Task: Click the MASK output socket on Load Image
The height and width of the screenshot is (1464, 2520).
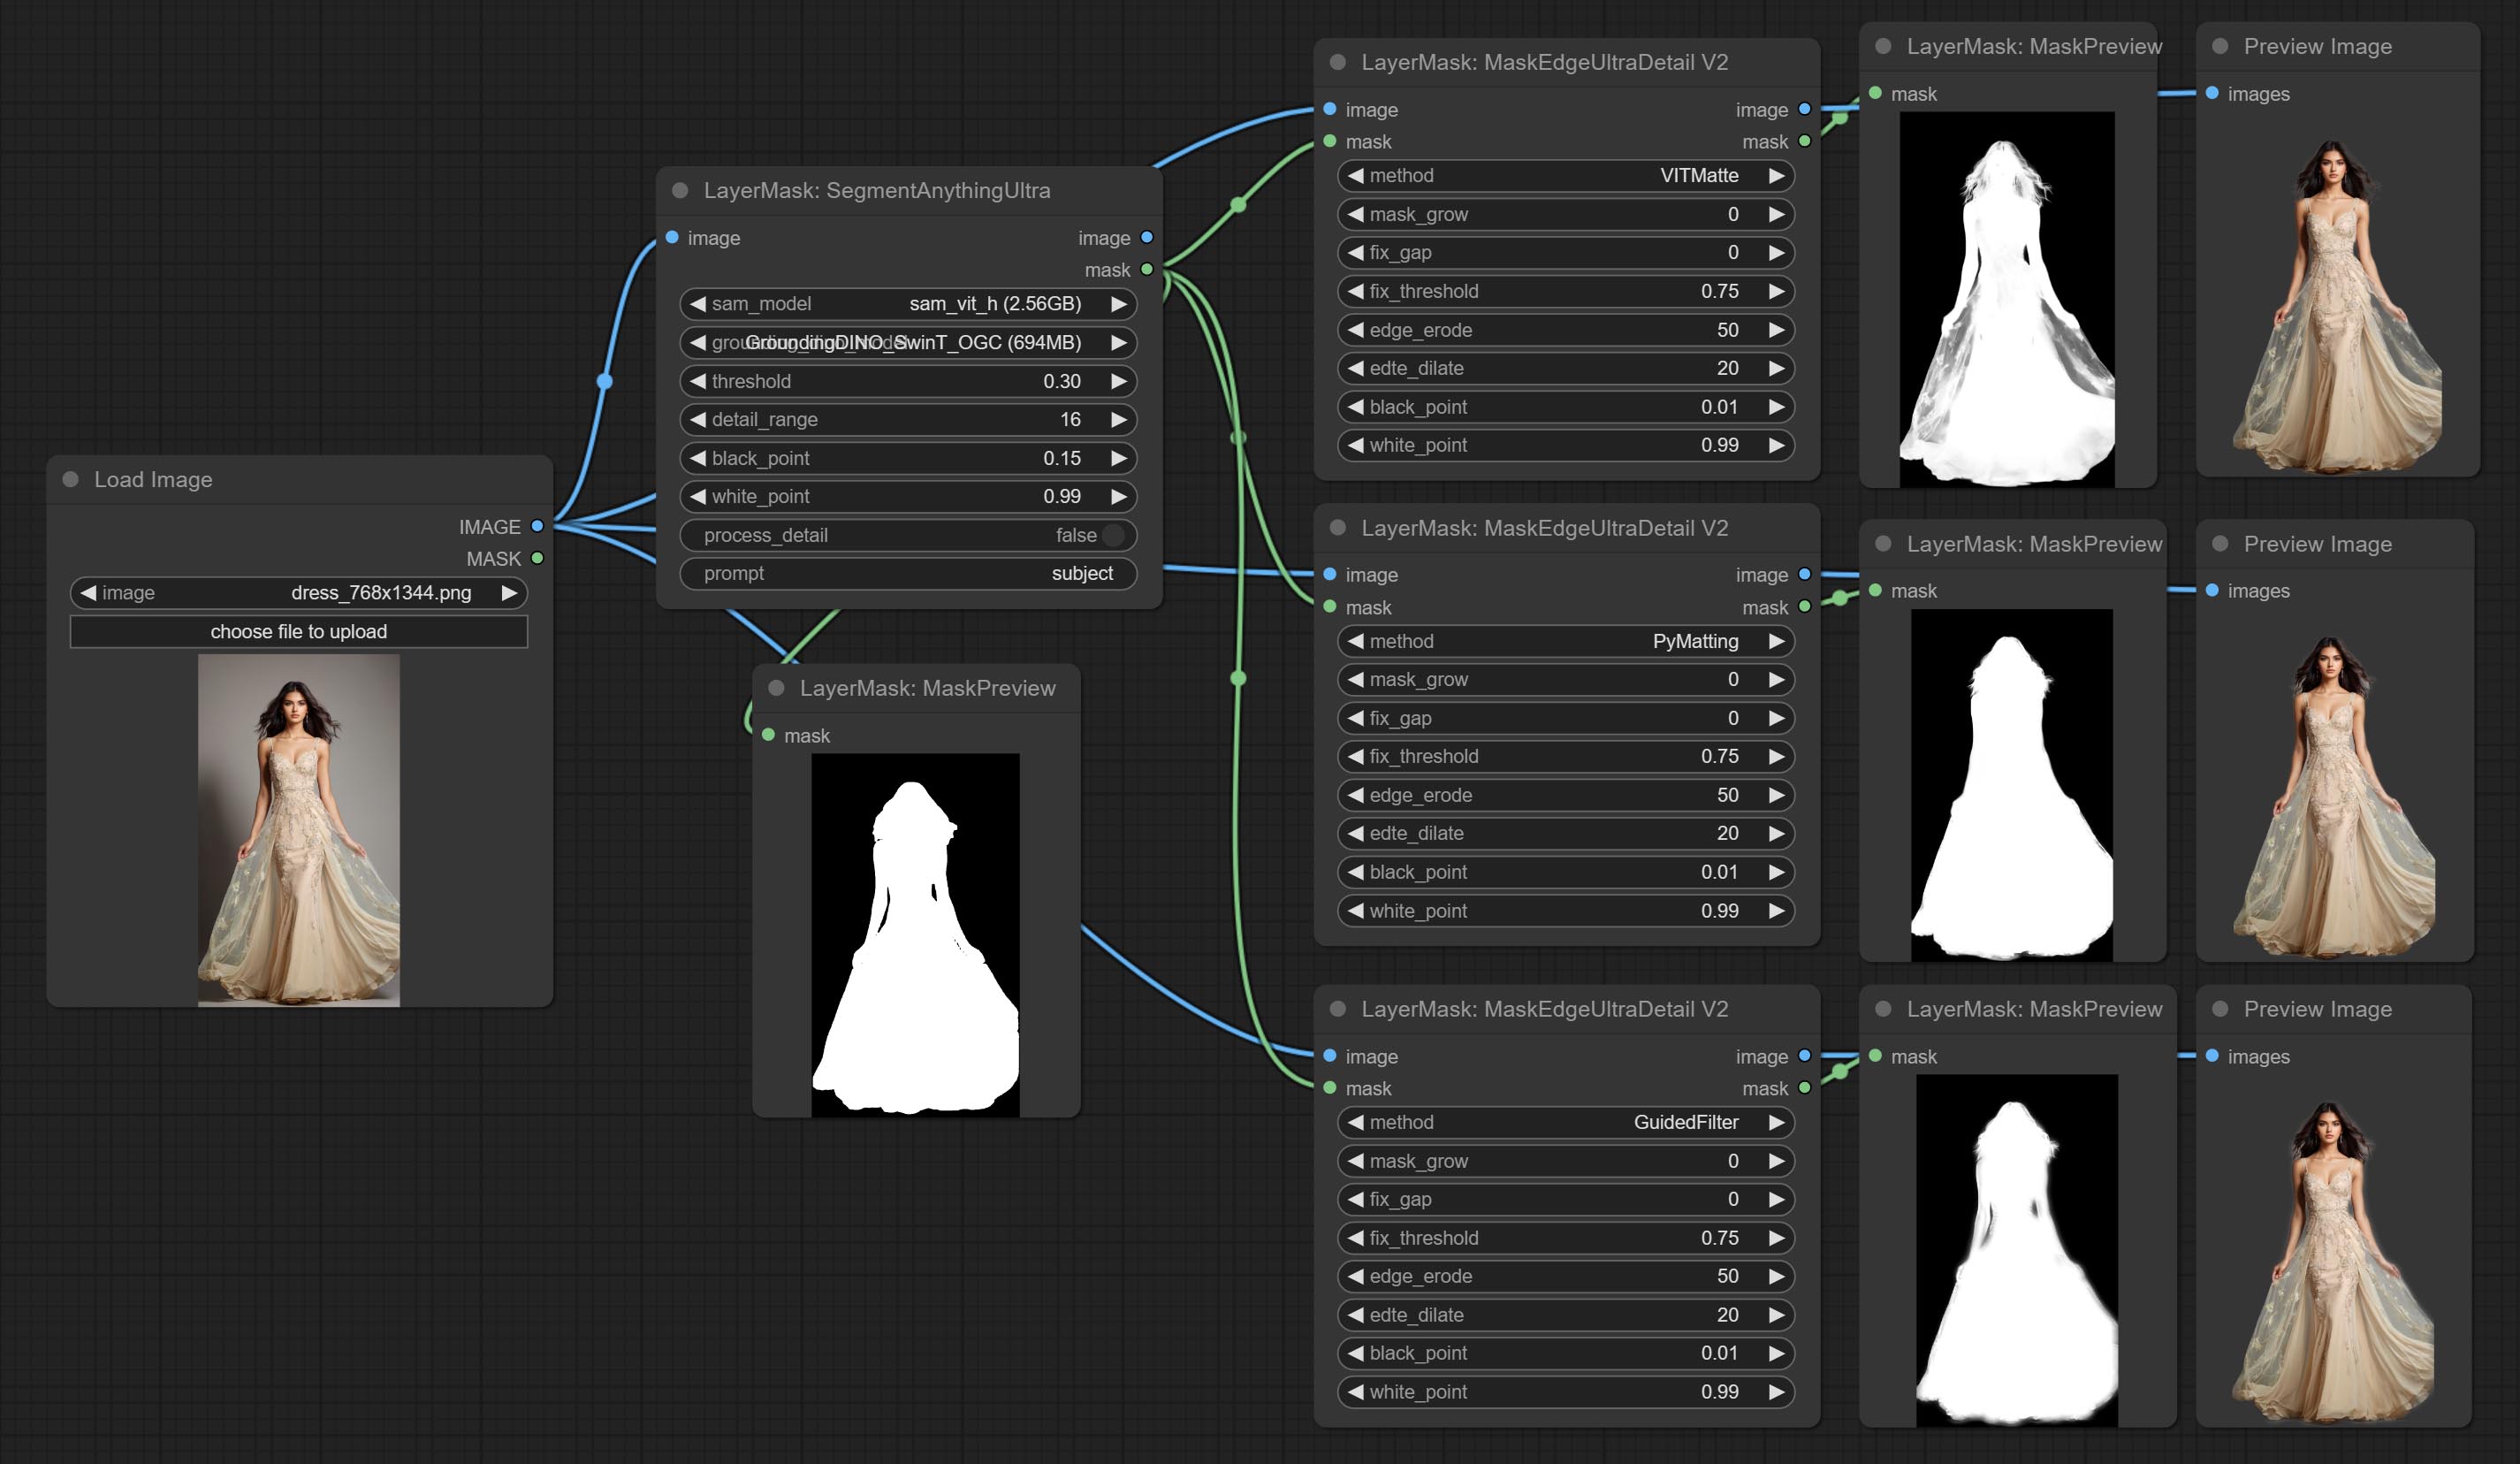Action: (x=537, y=558)
